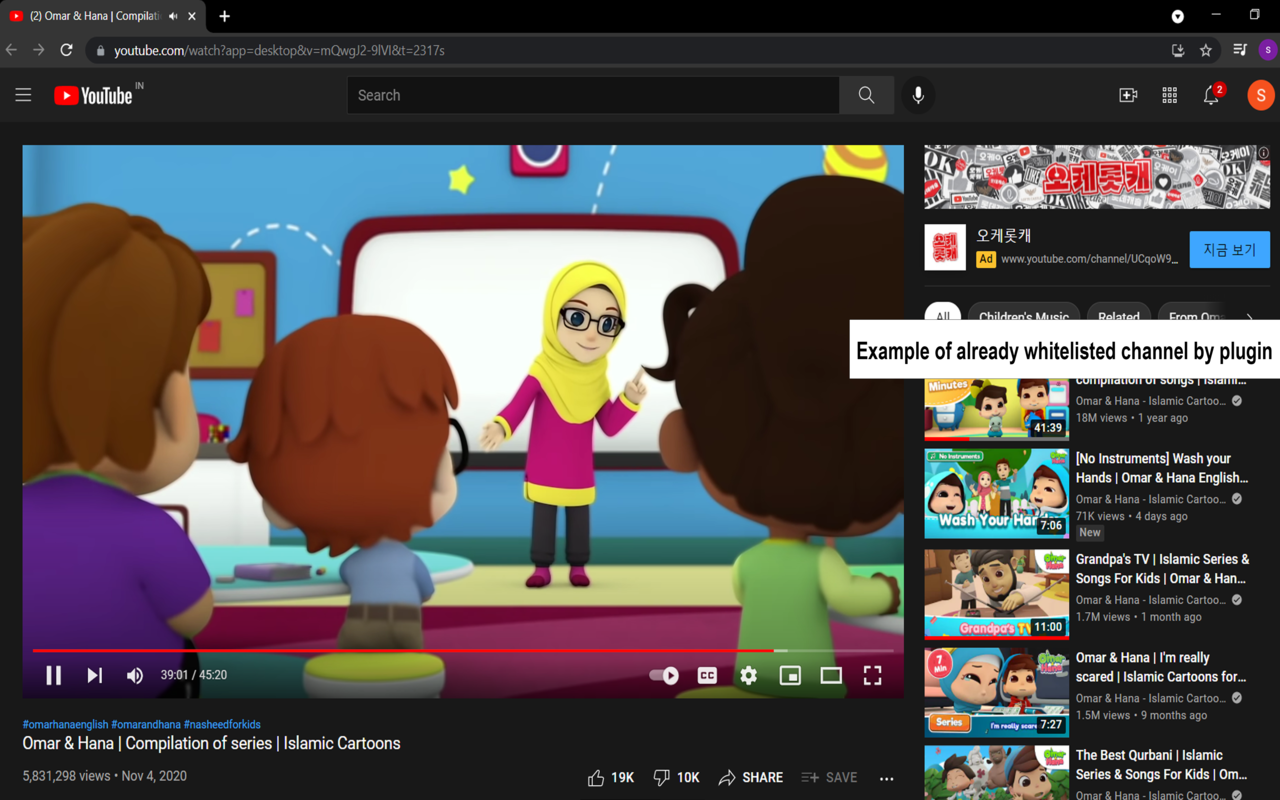
Task: Open the orange S account avatar
Action: [1260, 95]
